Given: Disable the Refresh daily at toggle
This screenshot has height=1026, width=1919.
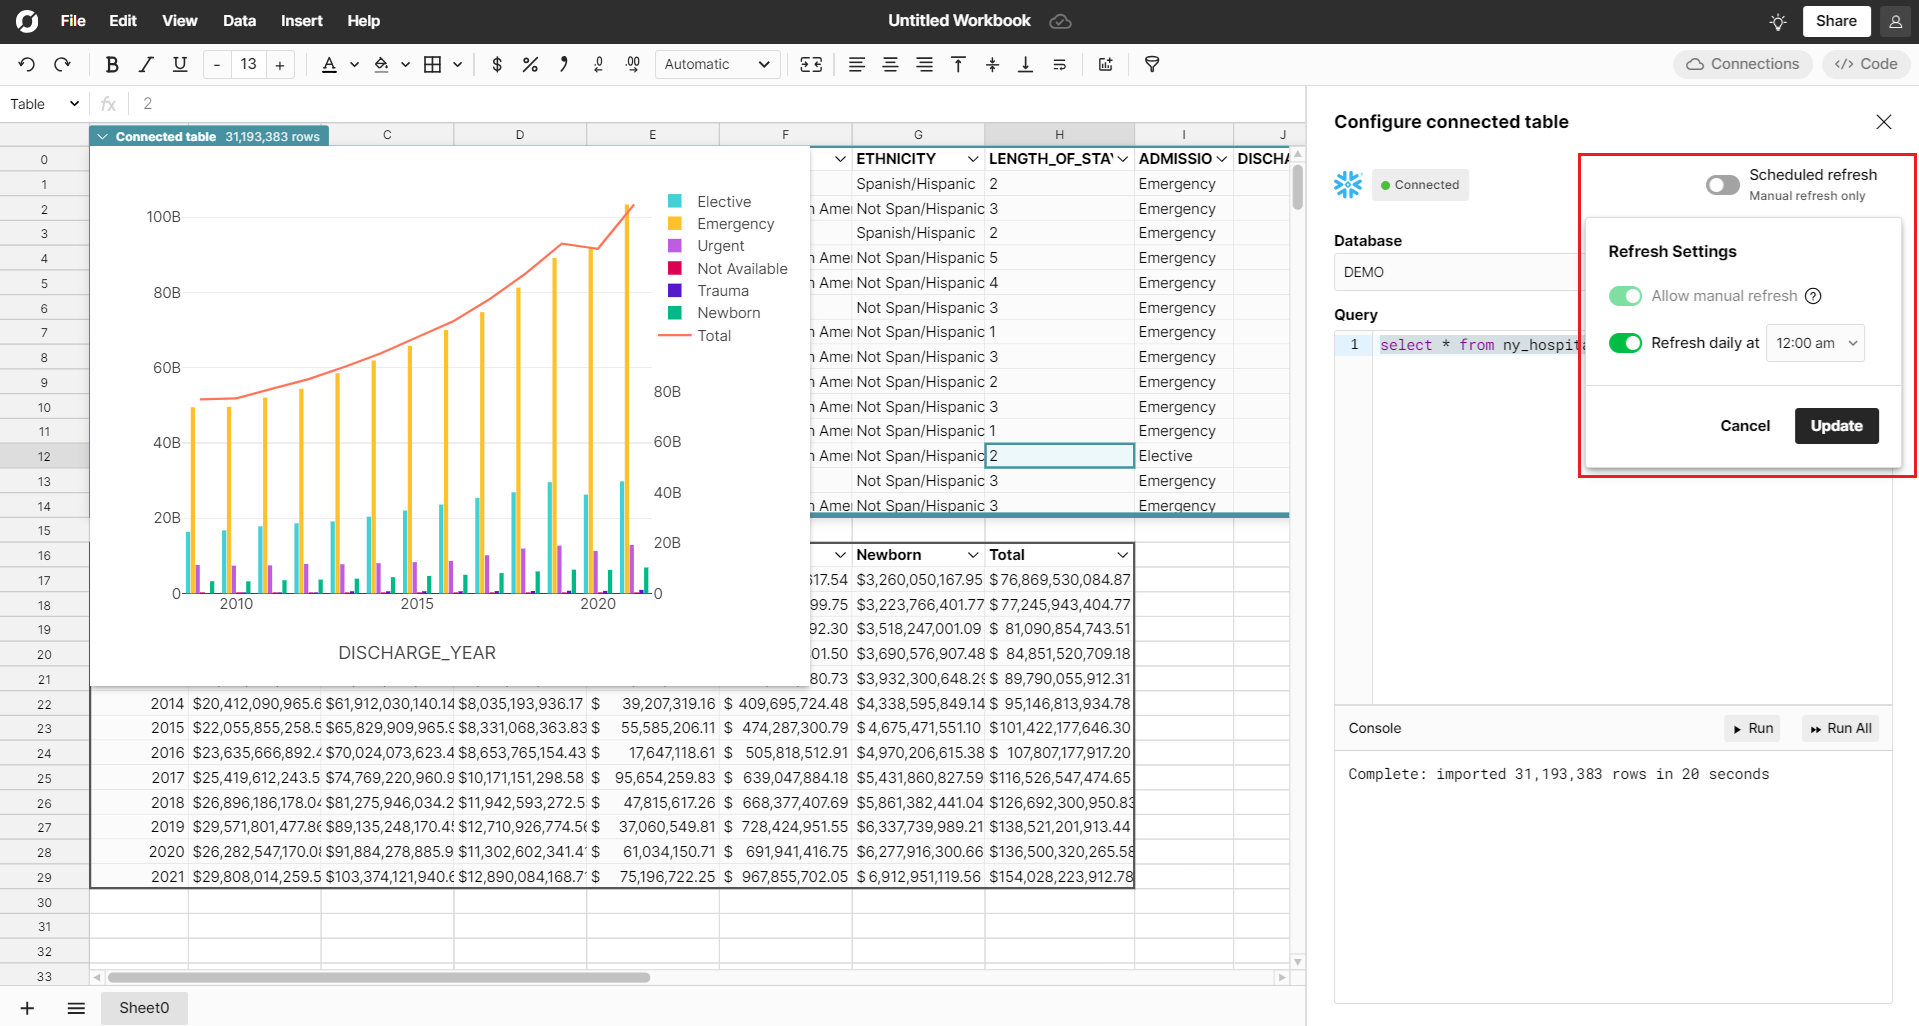Looking at the screenshot, I should point(1625,343).
